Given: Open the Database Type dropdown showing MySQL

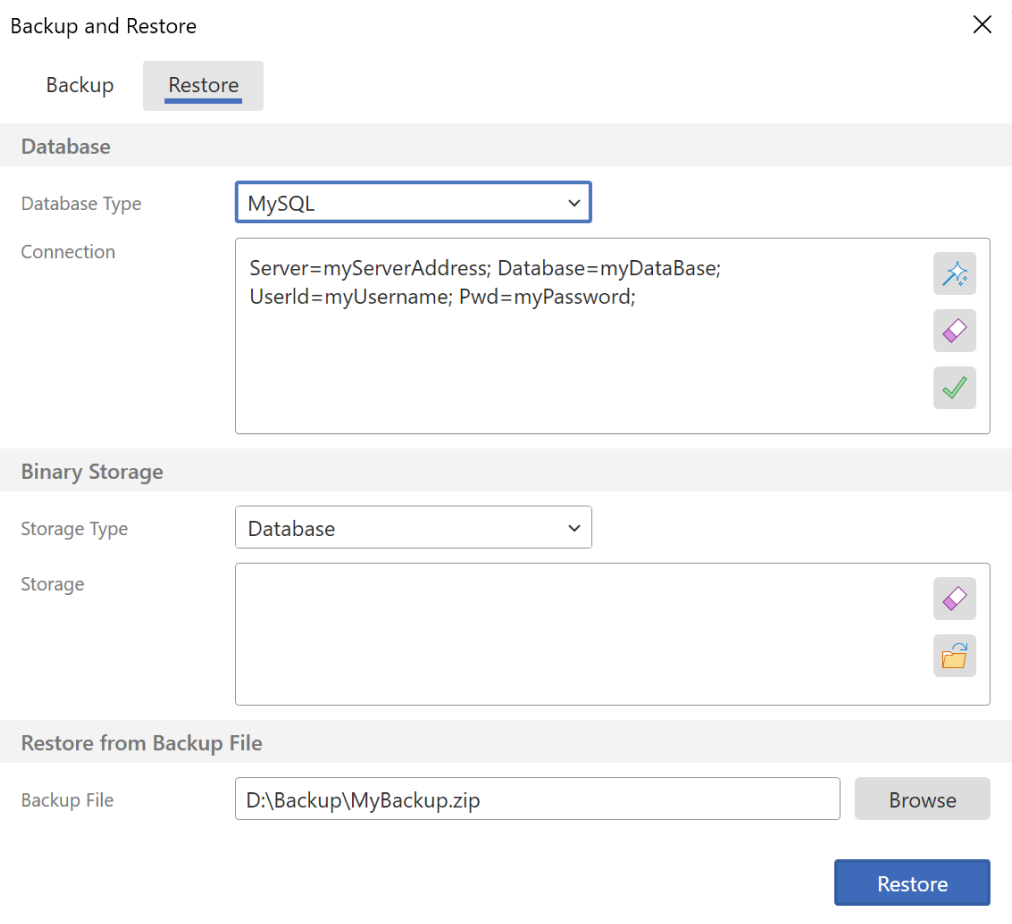Looking at the screenshot, I should 413,203.
